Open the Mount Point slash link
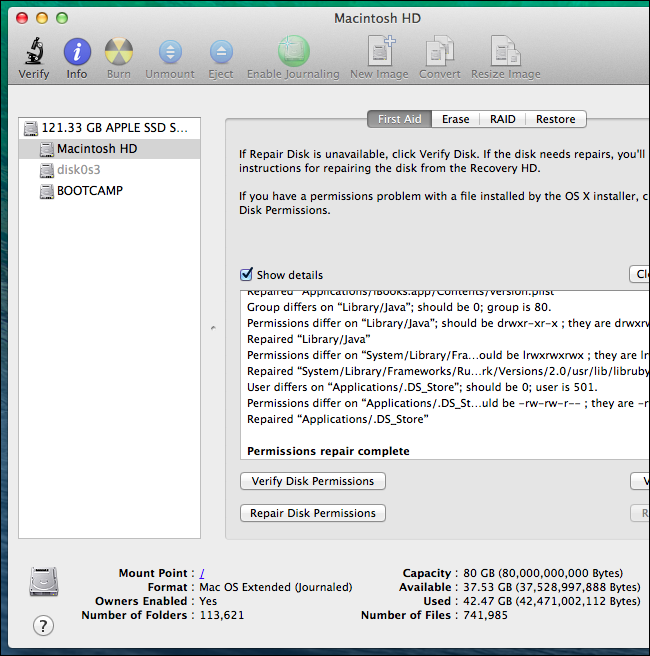 point(202,573)
